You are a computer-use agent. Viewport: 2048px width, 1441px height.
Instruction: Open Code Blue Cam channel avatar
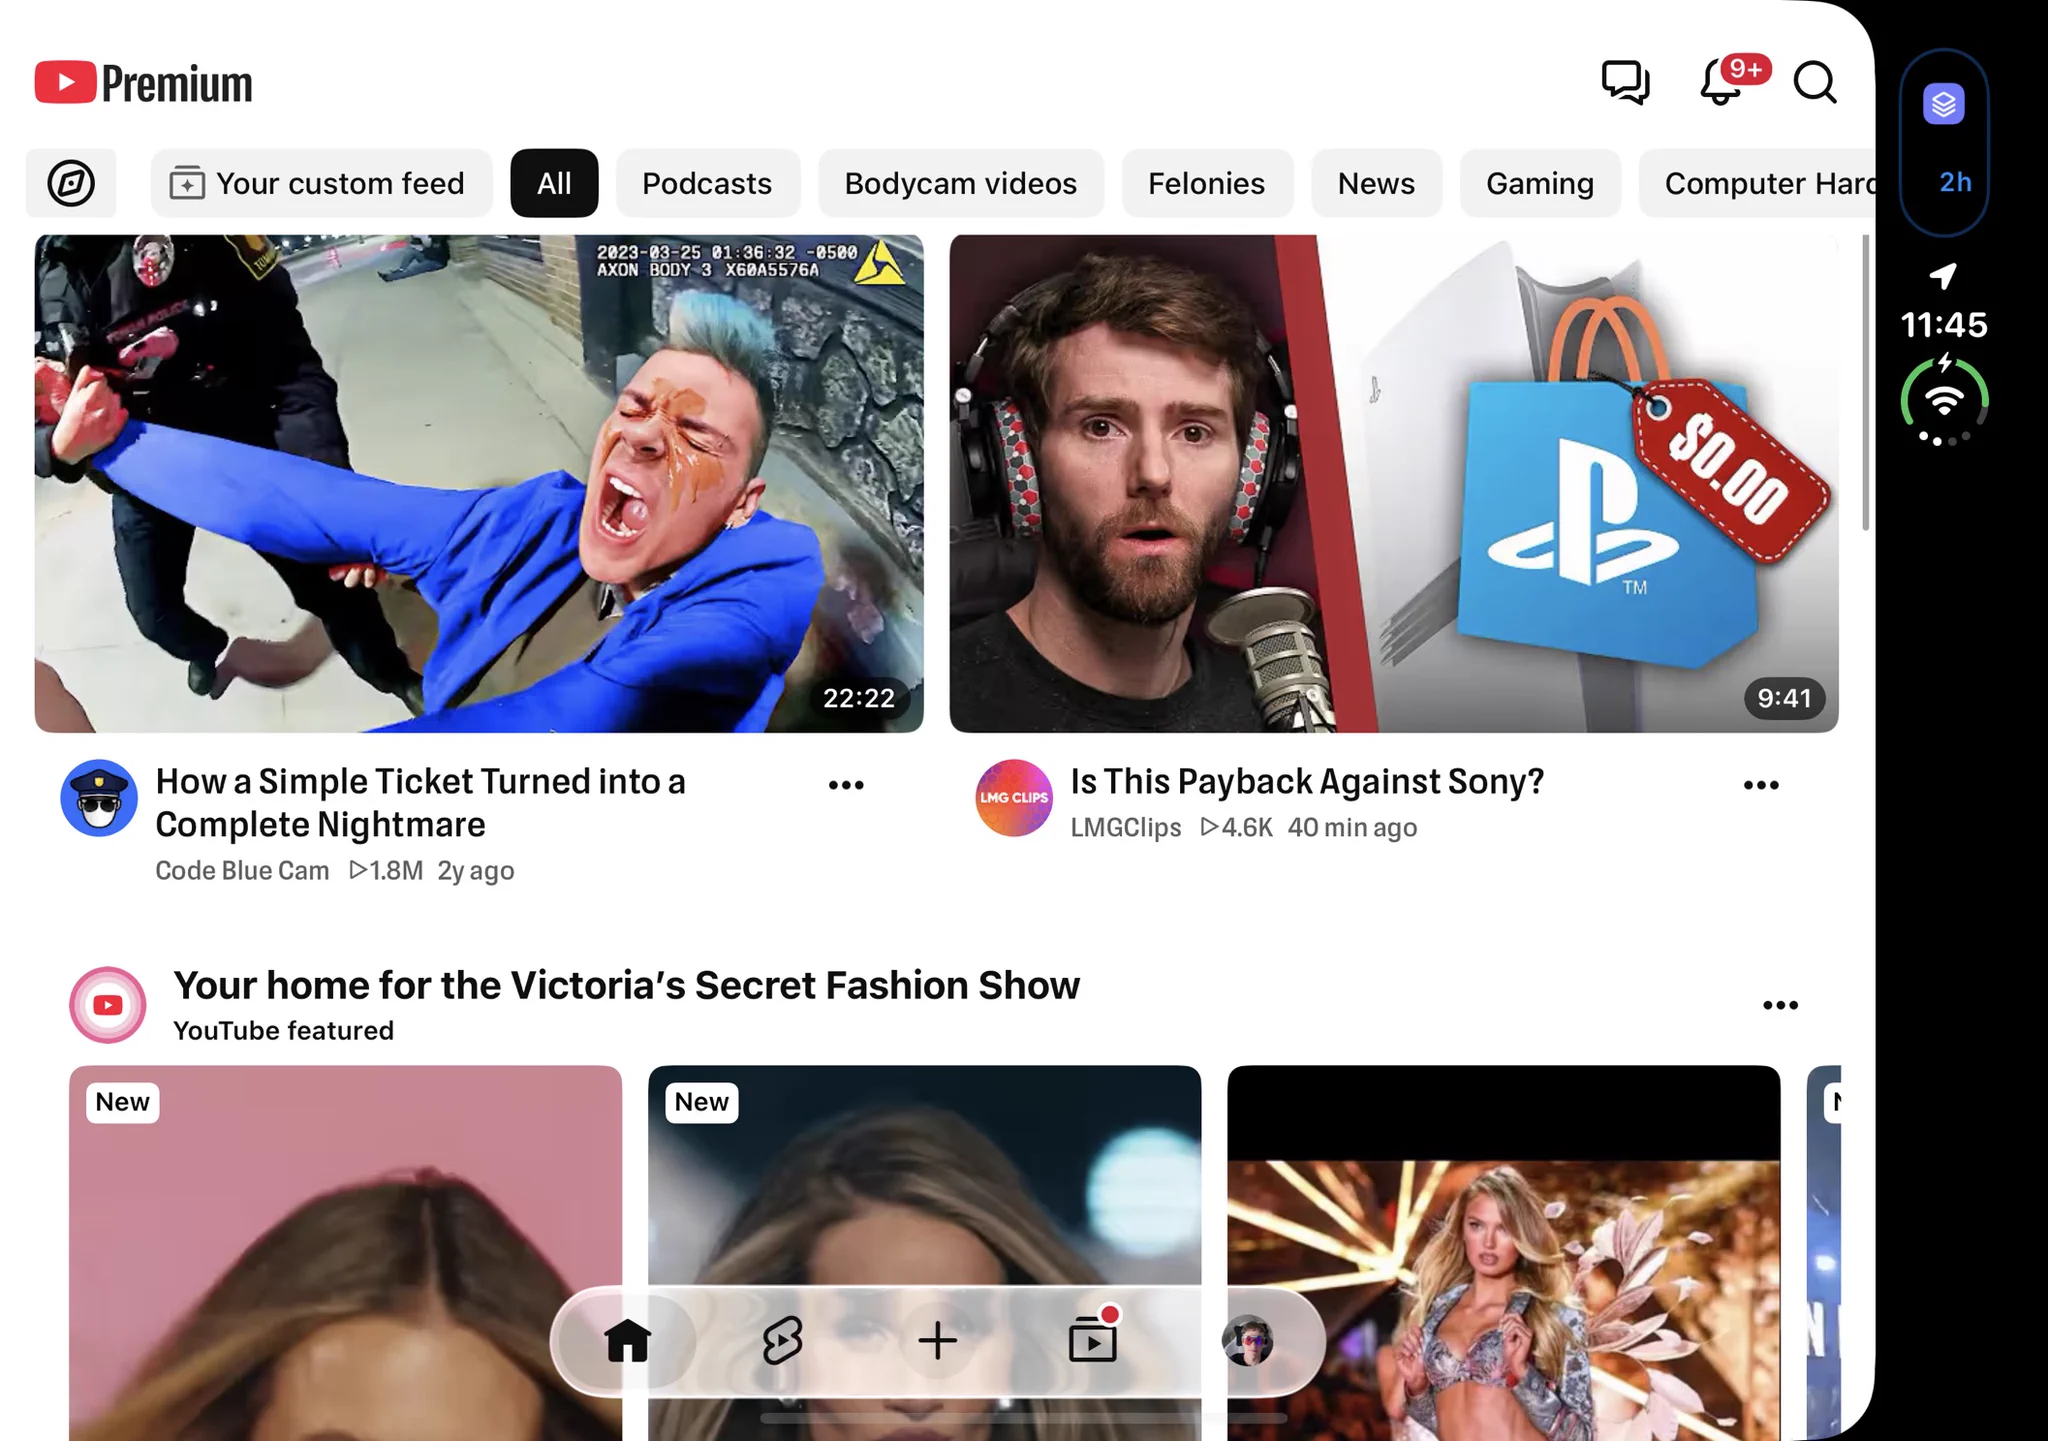pos(99,798)
